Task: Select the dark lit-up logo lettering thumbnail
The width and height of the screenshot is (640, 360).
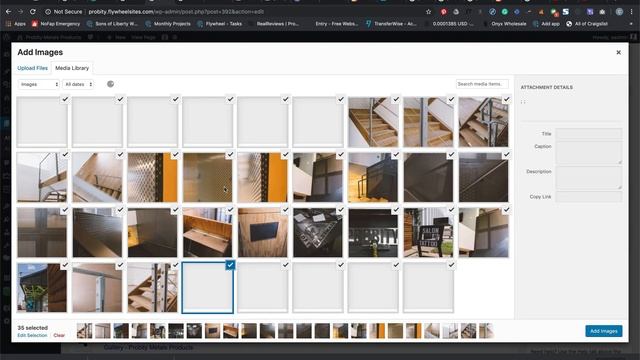Action: pos(373,233)
